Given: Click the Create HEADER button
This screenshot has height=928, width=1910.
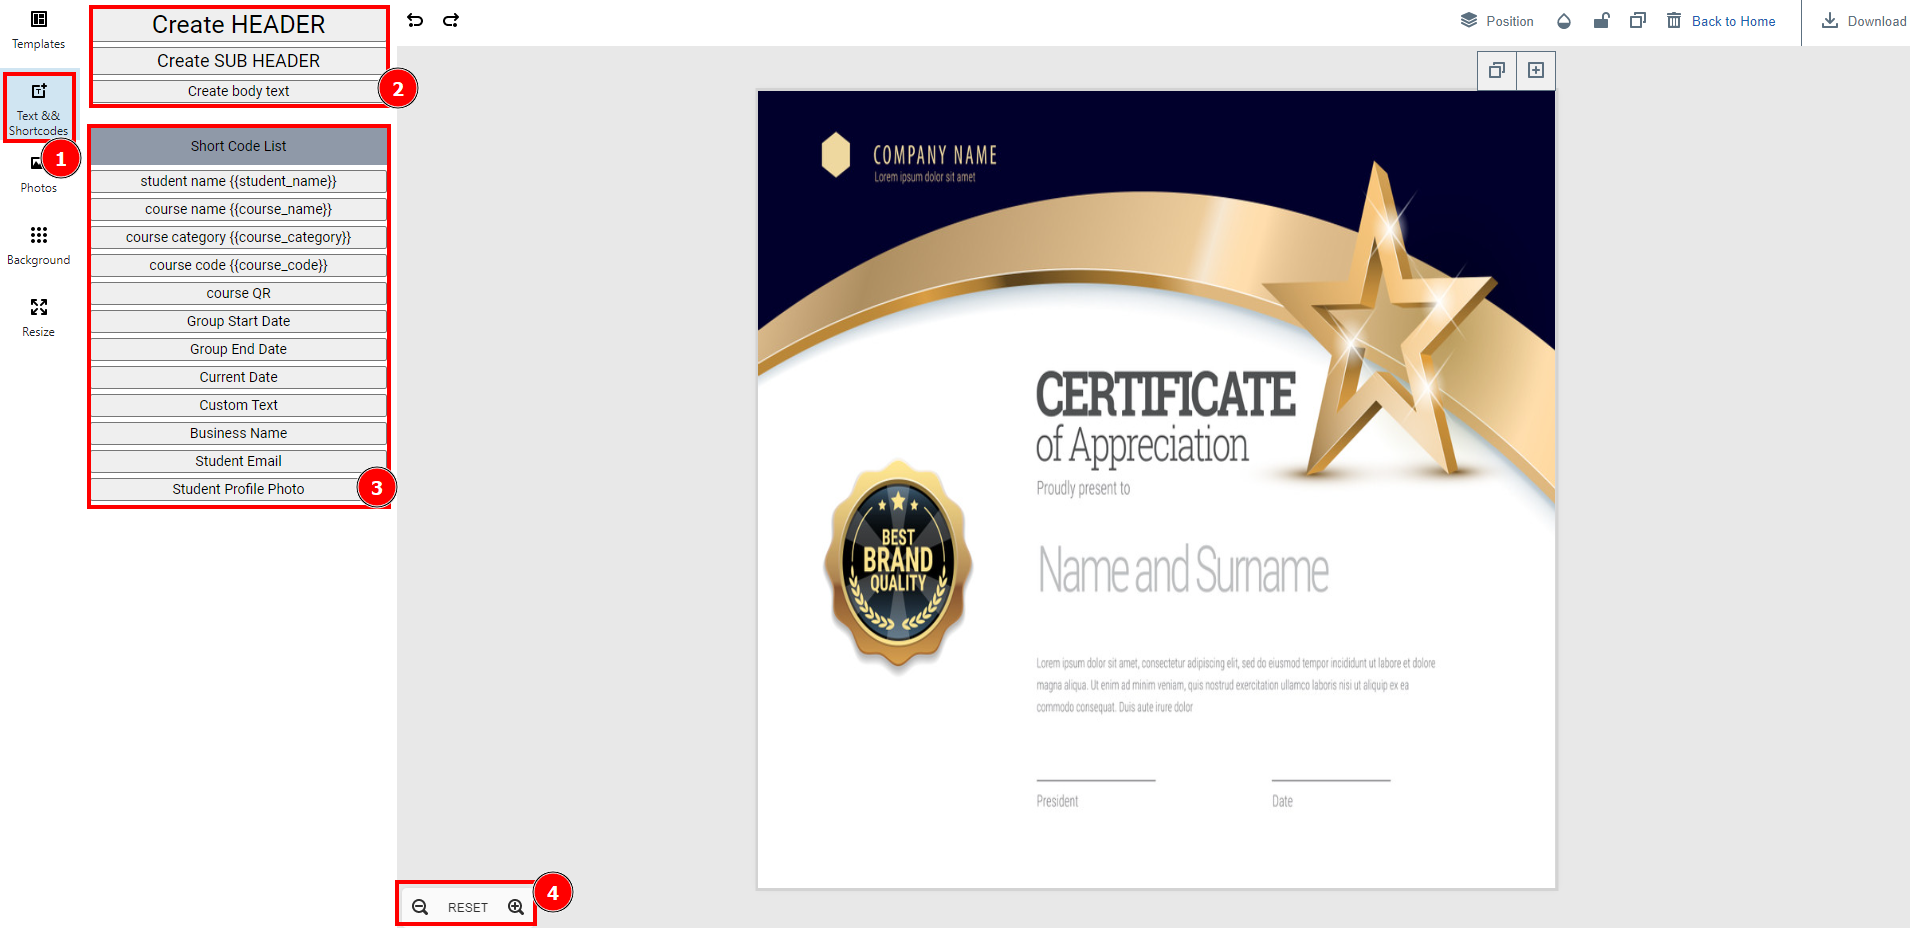Looking at the screenshot, I should point(238,25).
